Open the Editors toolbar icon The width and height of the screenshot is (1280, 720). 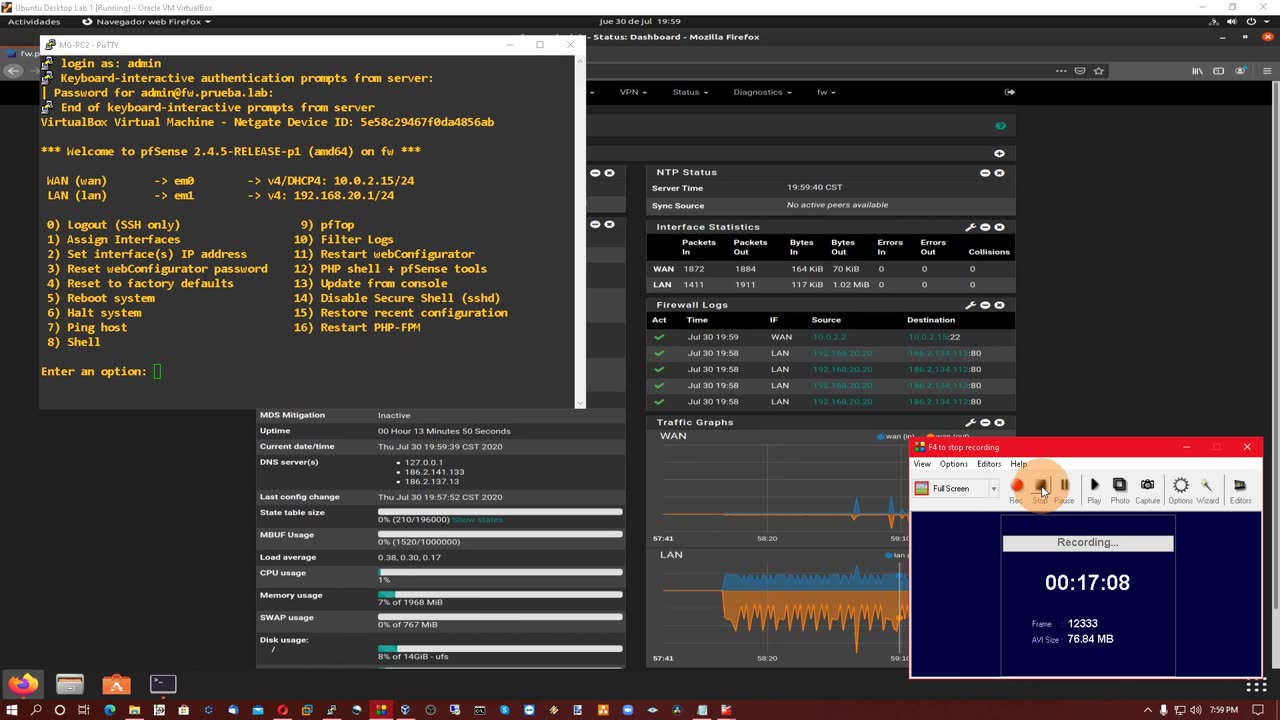(1240, 489)
